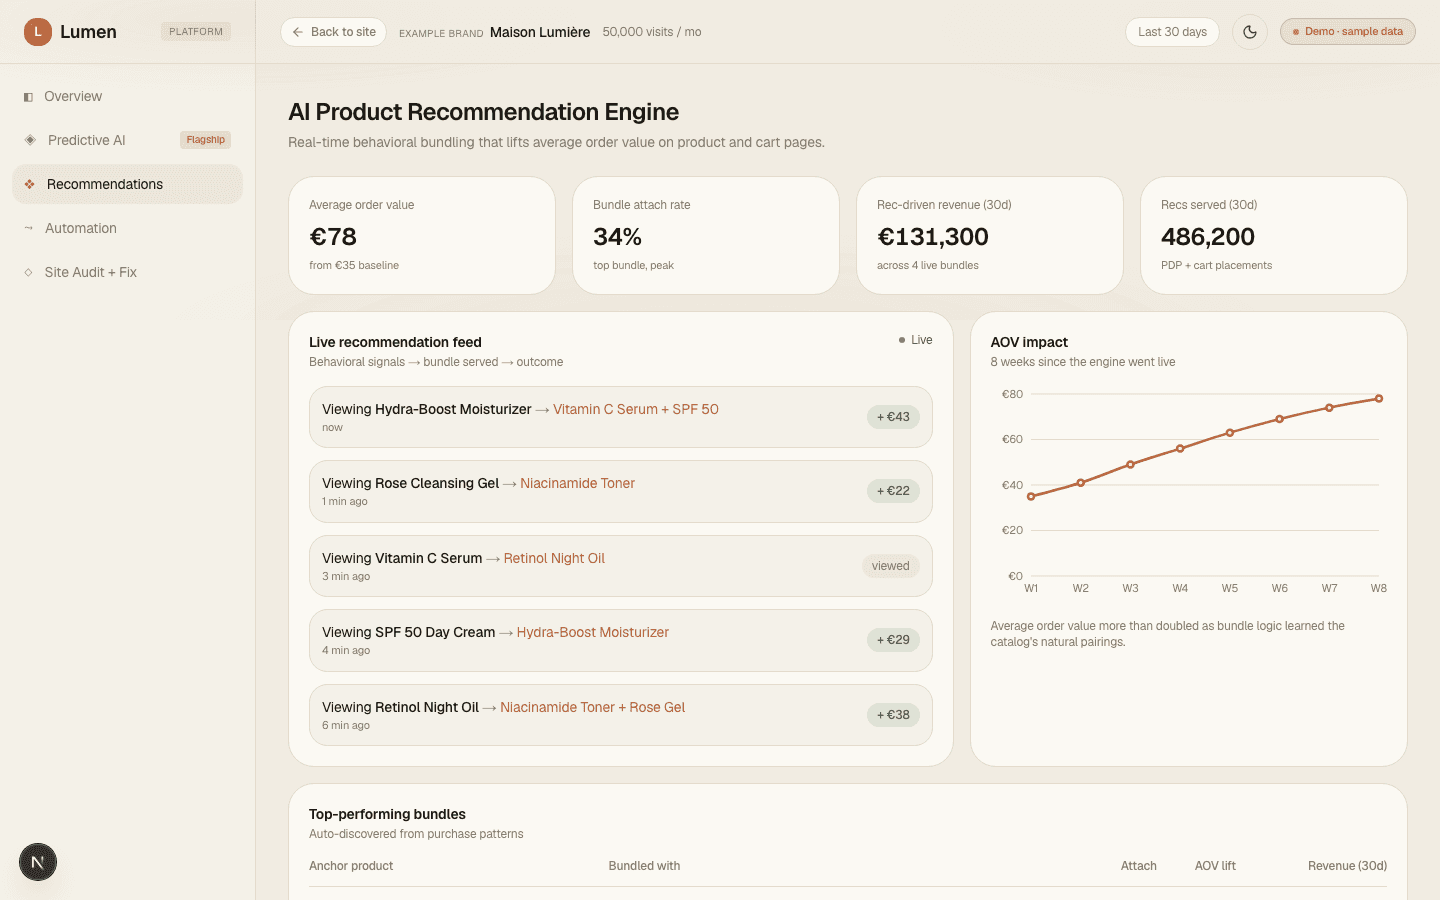Image resolution: width=1440 pixels, height=900 pixels.
Task: Click the Overview sidebar icon
Action: (28, 97)
